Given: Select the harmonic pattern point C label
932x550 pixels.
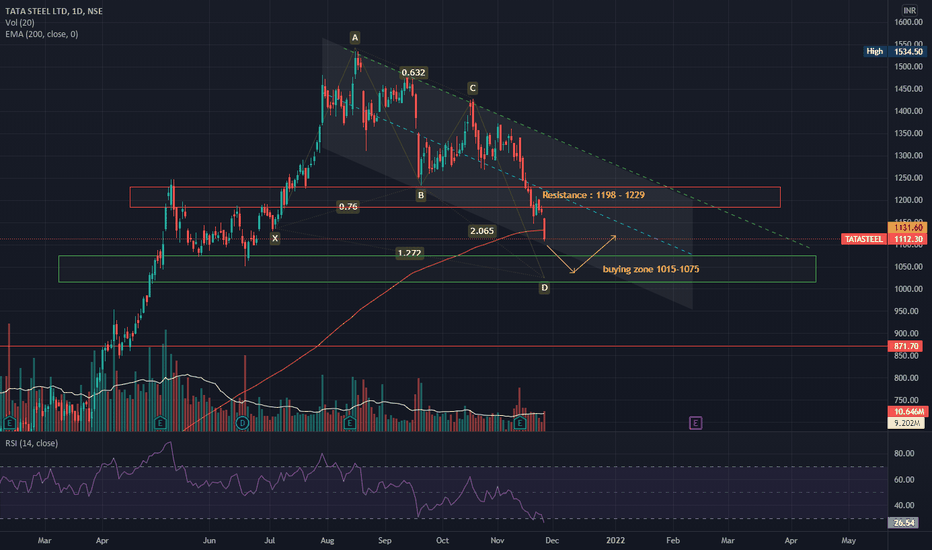Looking at the screenshot, I should 473,88.
